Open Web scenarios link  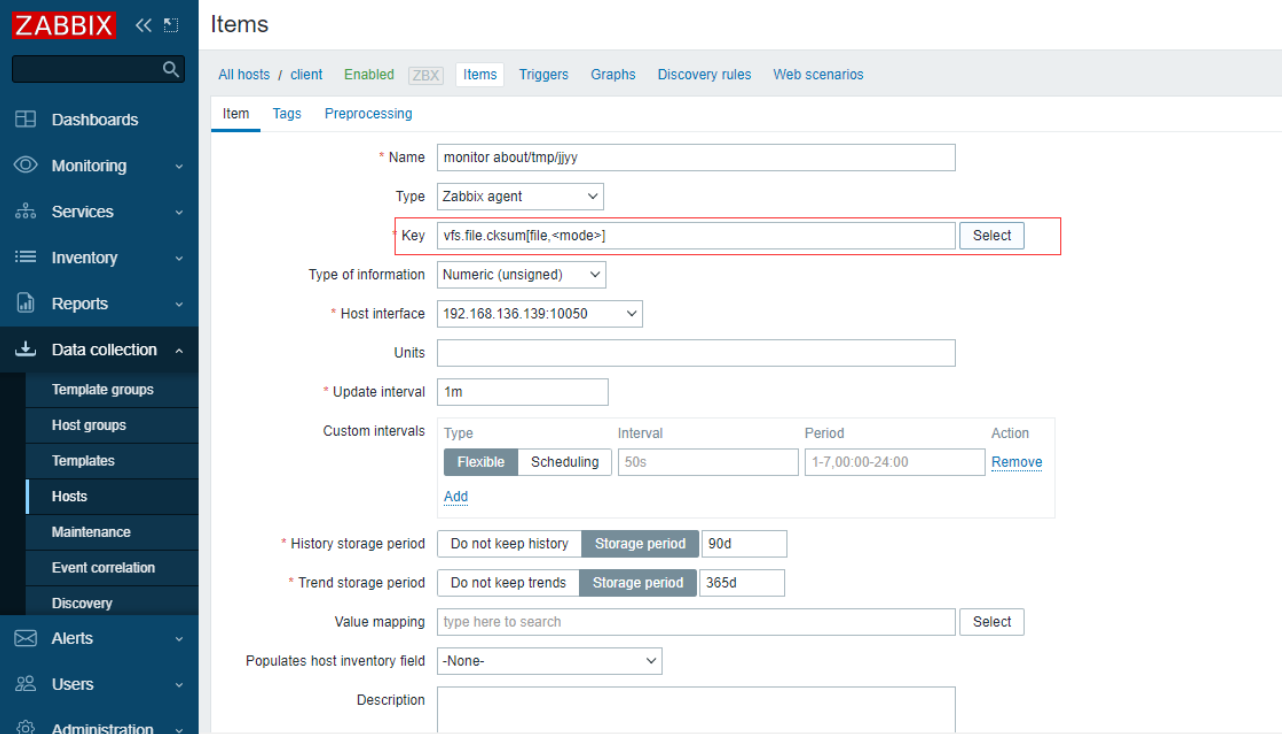(818, 75)
